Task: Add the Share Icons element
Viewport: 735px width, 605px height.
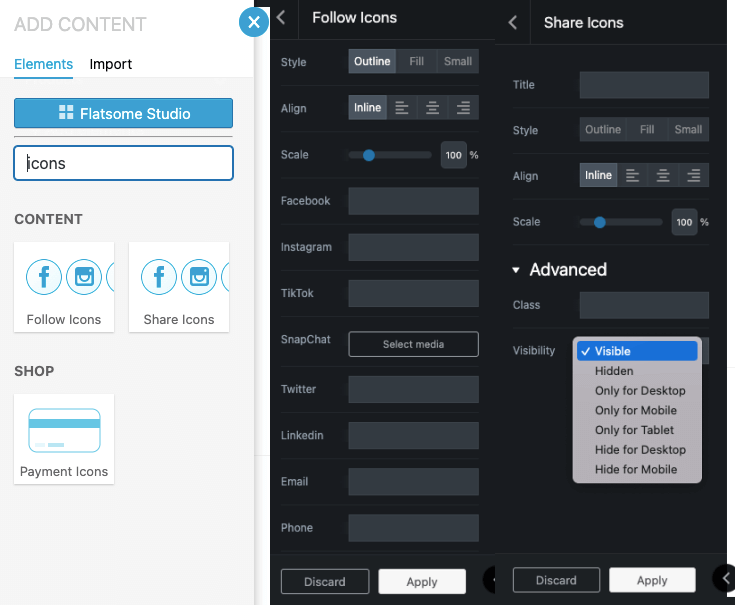Action: point(179,287)
